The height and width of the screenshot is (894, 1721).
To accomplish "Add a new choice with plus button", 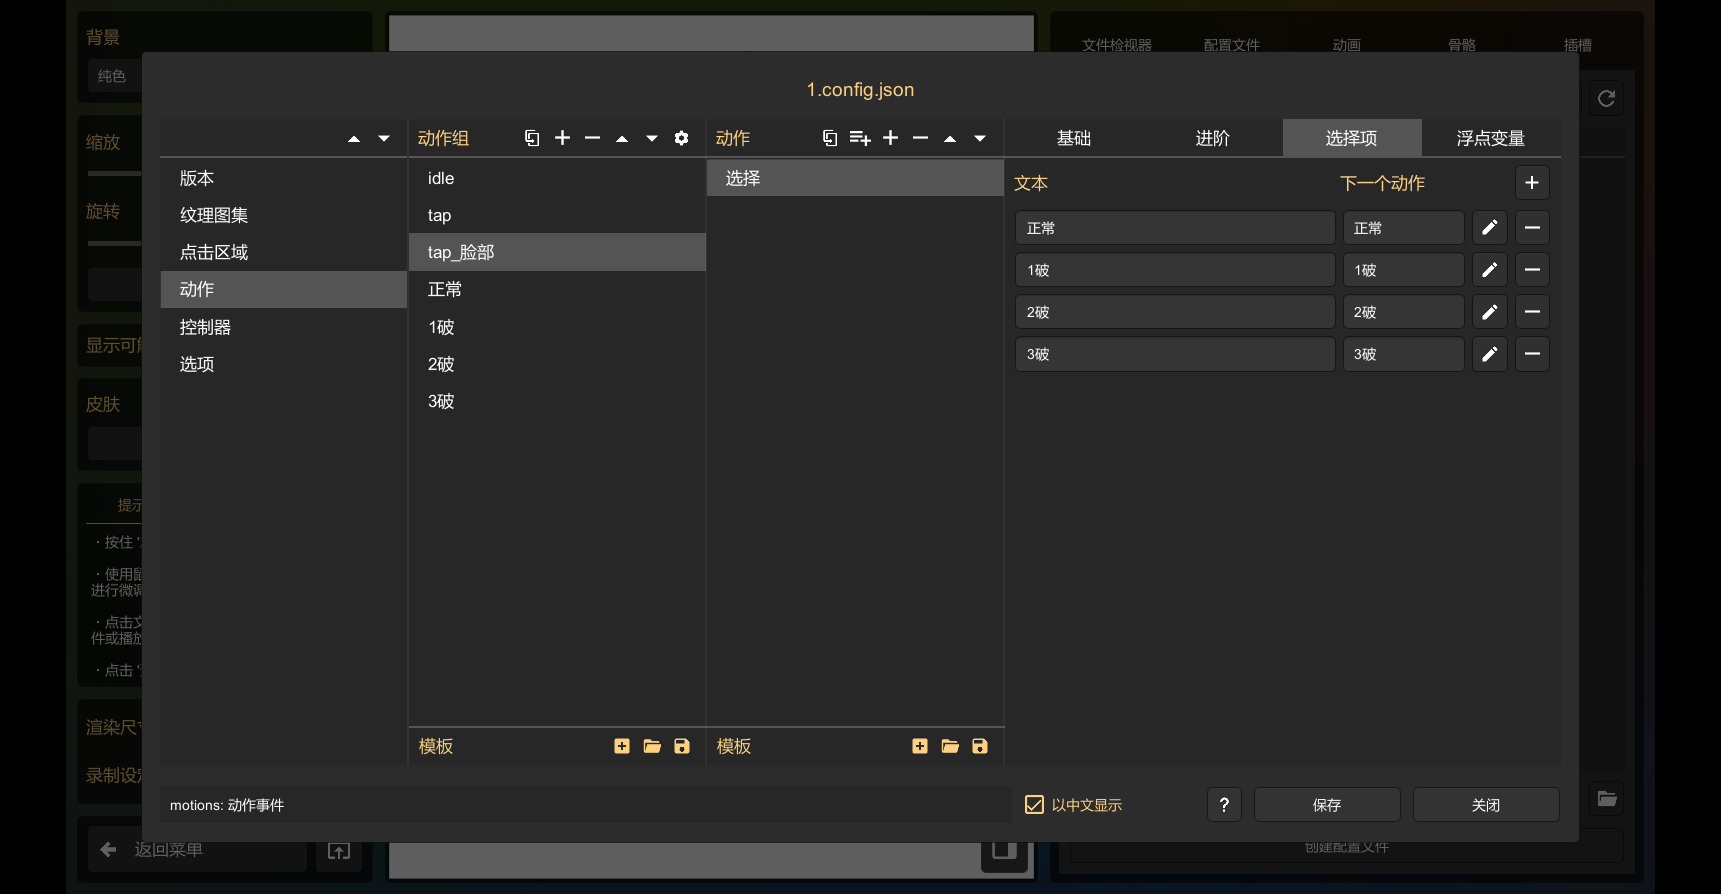I will click(x=1531, y=183).
